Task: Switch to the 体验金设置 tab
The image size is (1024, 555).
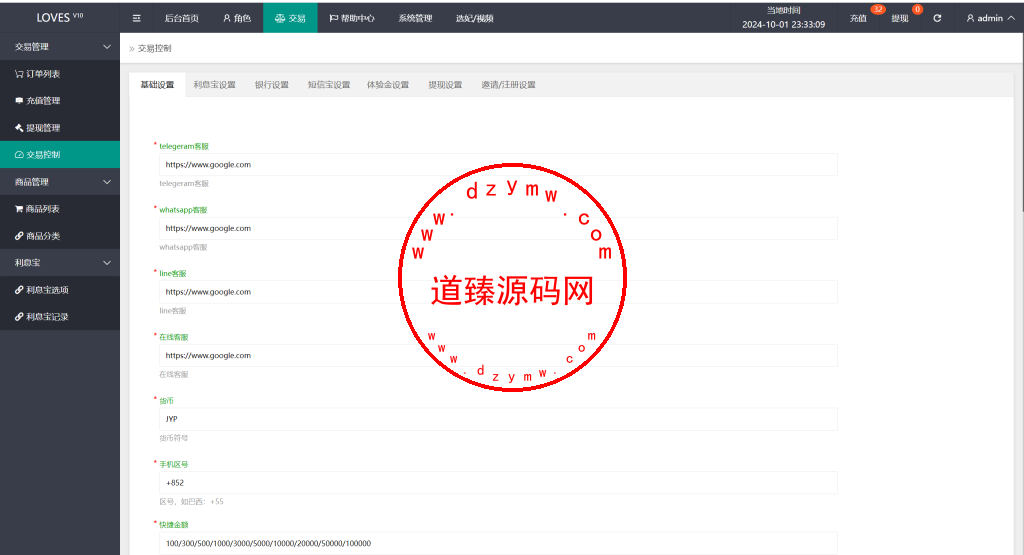Action: [x=387, y=85]
